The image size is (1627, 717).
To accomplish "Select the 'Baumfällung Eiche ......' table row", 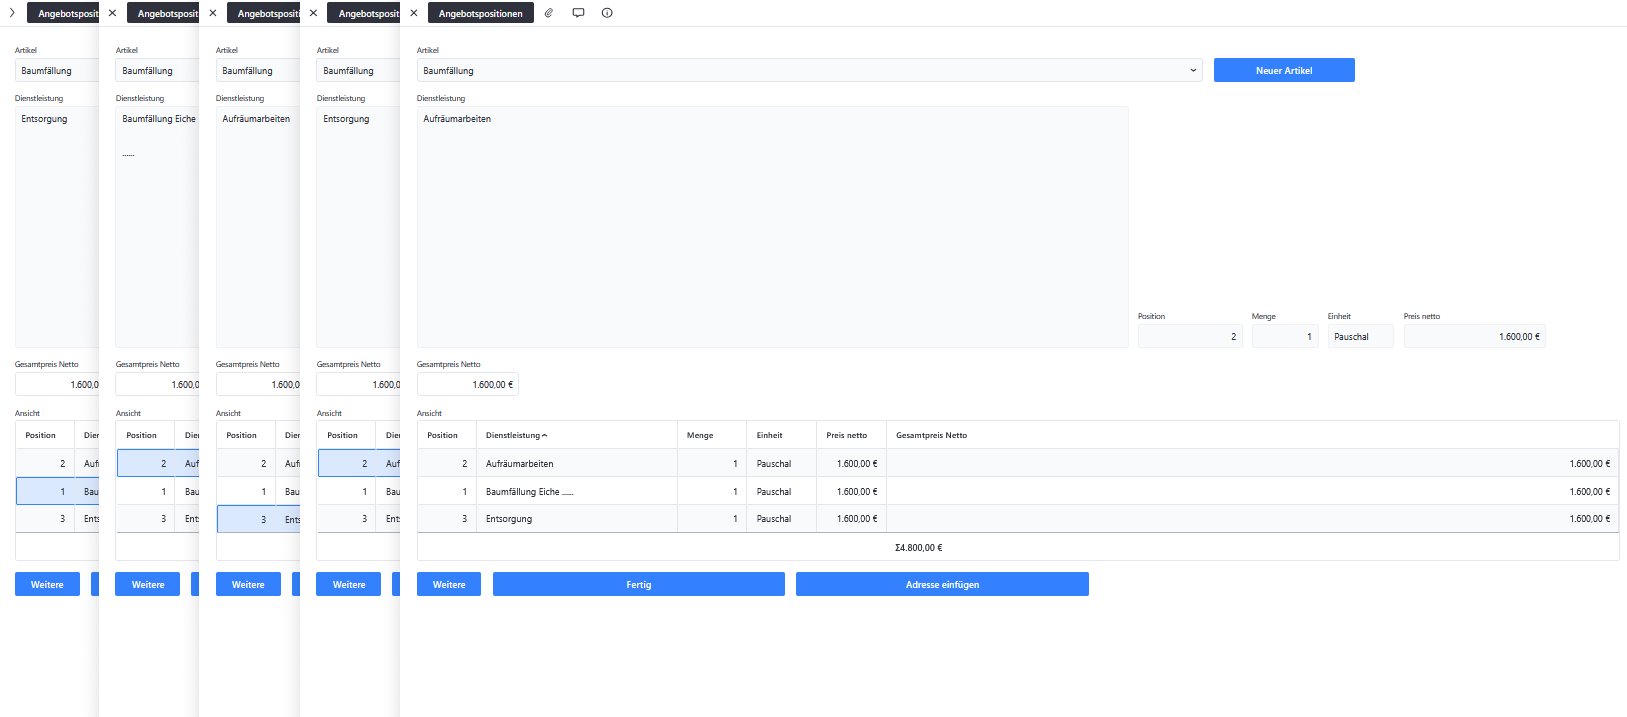I will point(1018,491).
